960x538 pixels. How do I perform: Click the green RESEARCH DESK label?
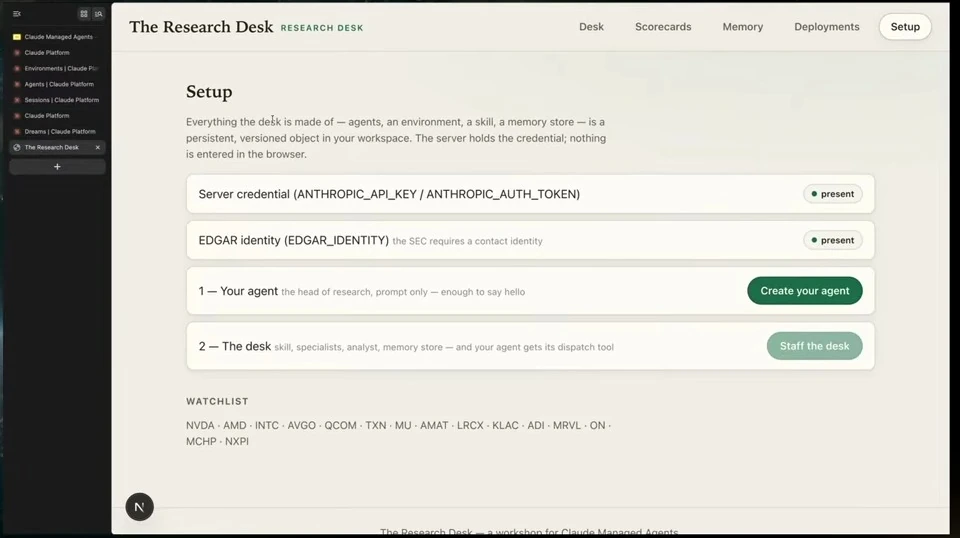pyautogui.click(x=322, y=28)
